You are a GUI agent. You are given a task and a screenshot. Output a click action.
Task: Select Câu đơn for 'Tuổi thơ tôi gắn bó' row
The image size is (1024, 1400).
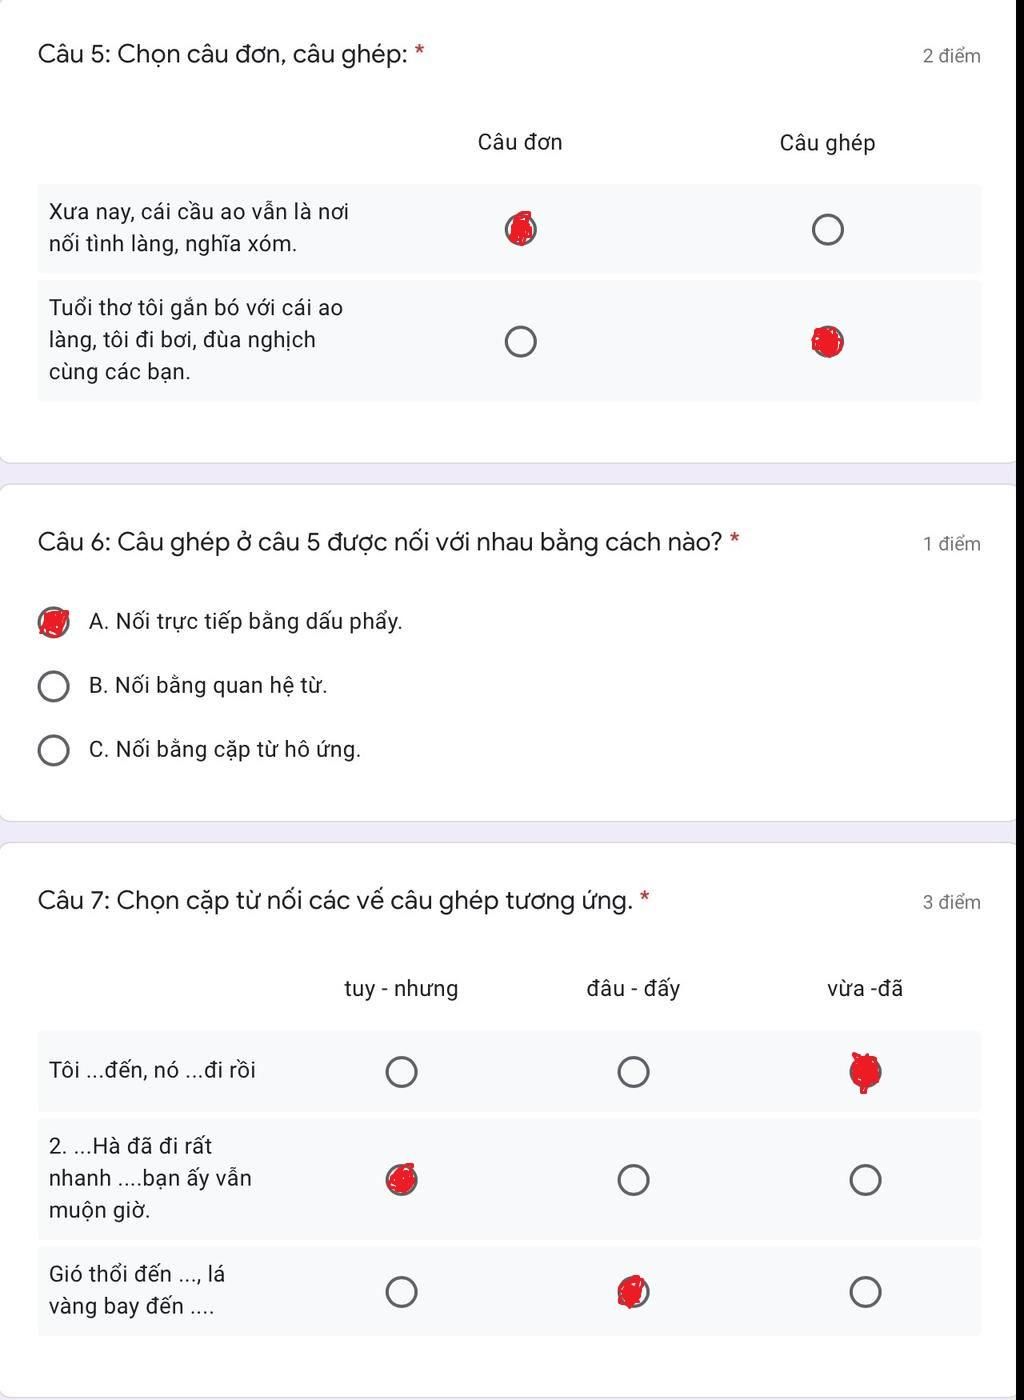click(x=520, y=341)
